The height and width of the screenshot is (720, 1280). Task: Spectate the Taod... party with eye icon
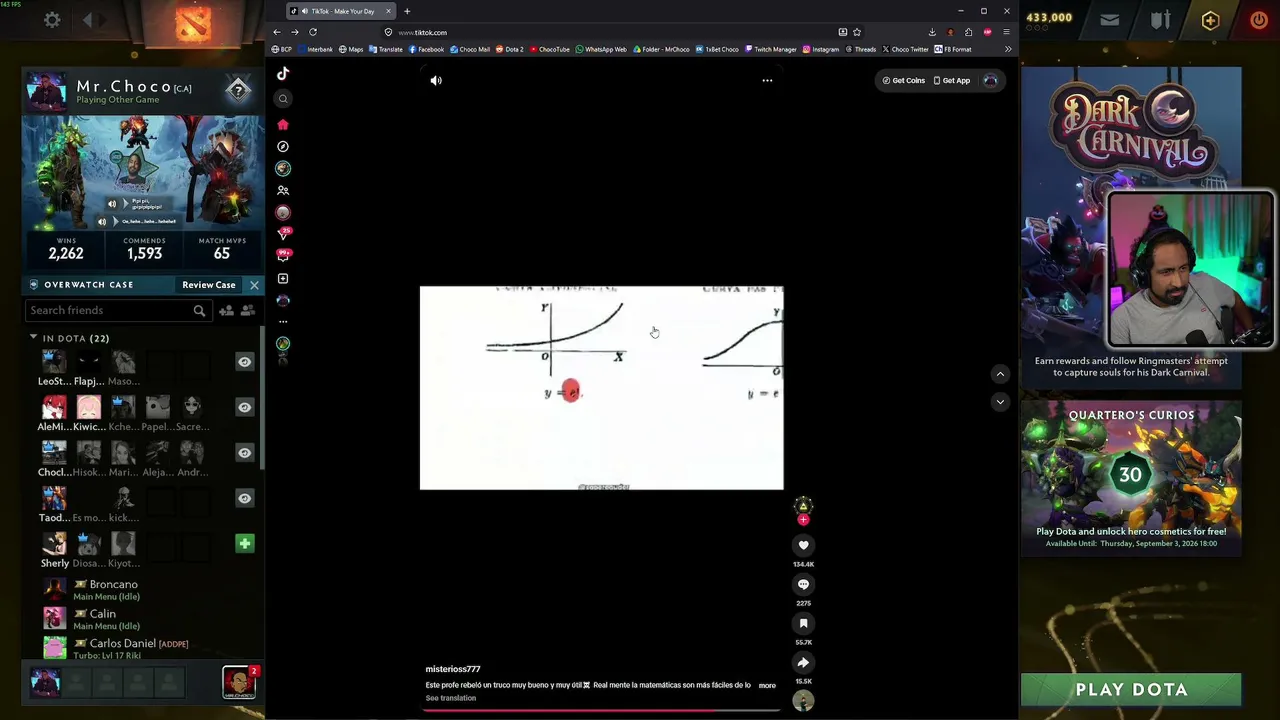click(244, 498)
